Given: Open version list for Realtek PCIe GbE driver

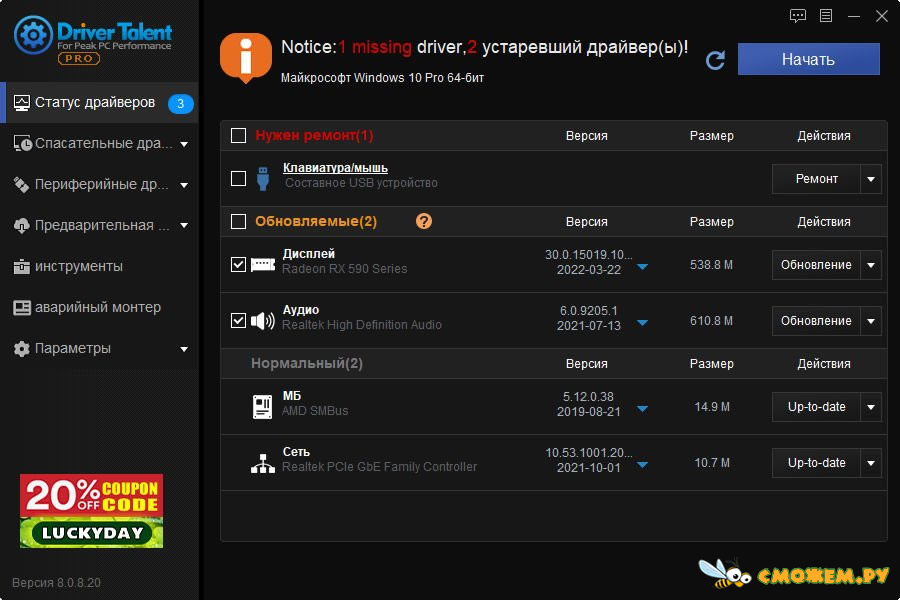Looking at the screenshot, I should pos(643,464).
